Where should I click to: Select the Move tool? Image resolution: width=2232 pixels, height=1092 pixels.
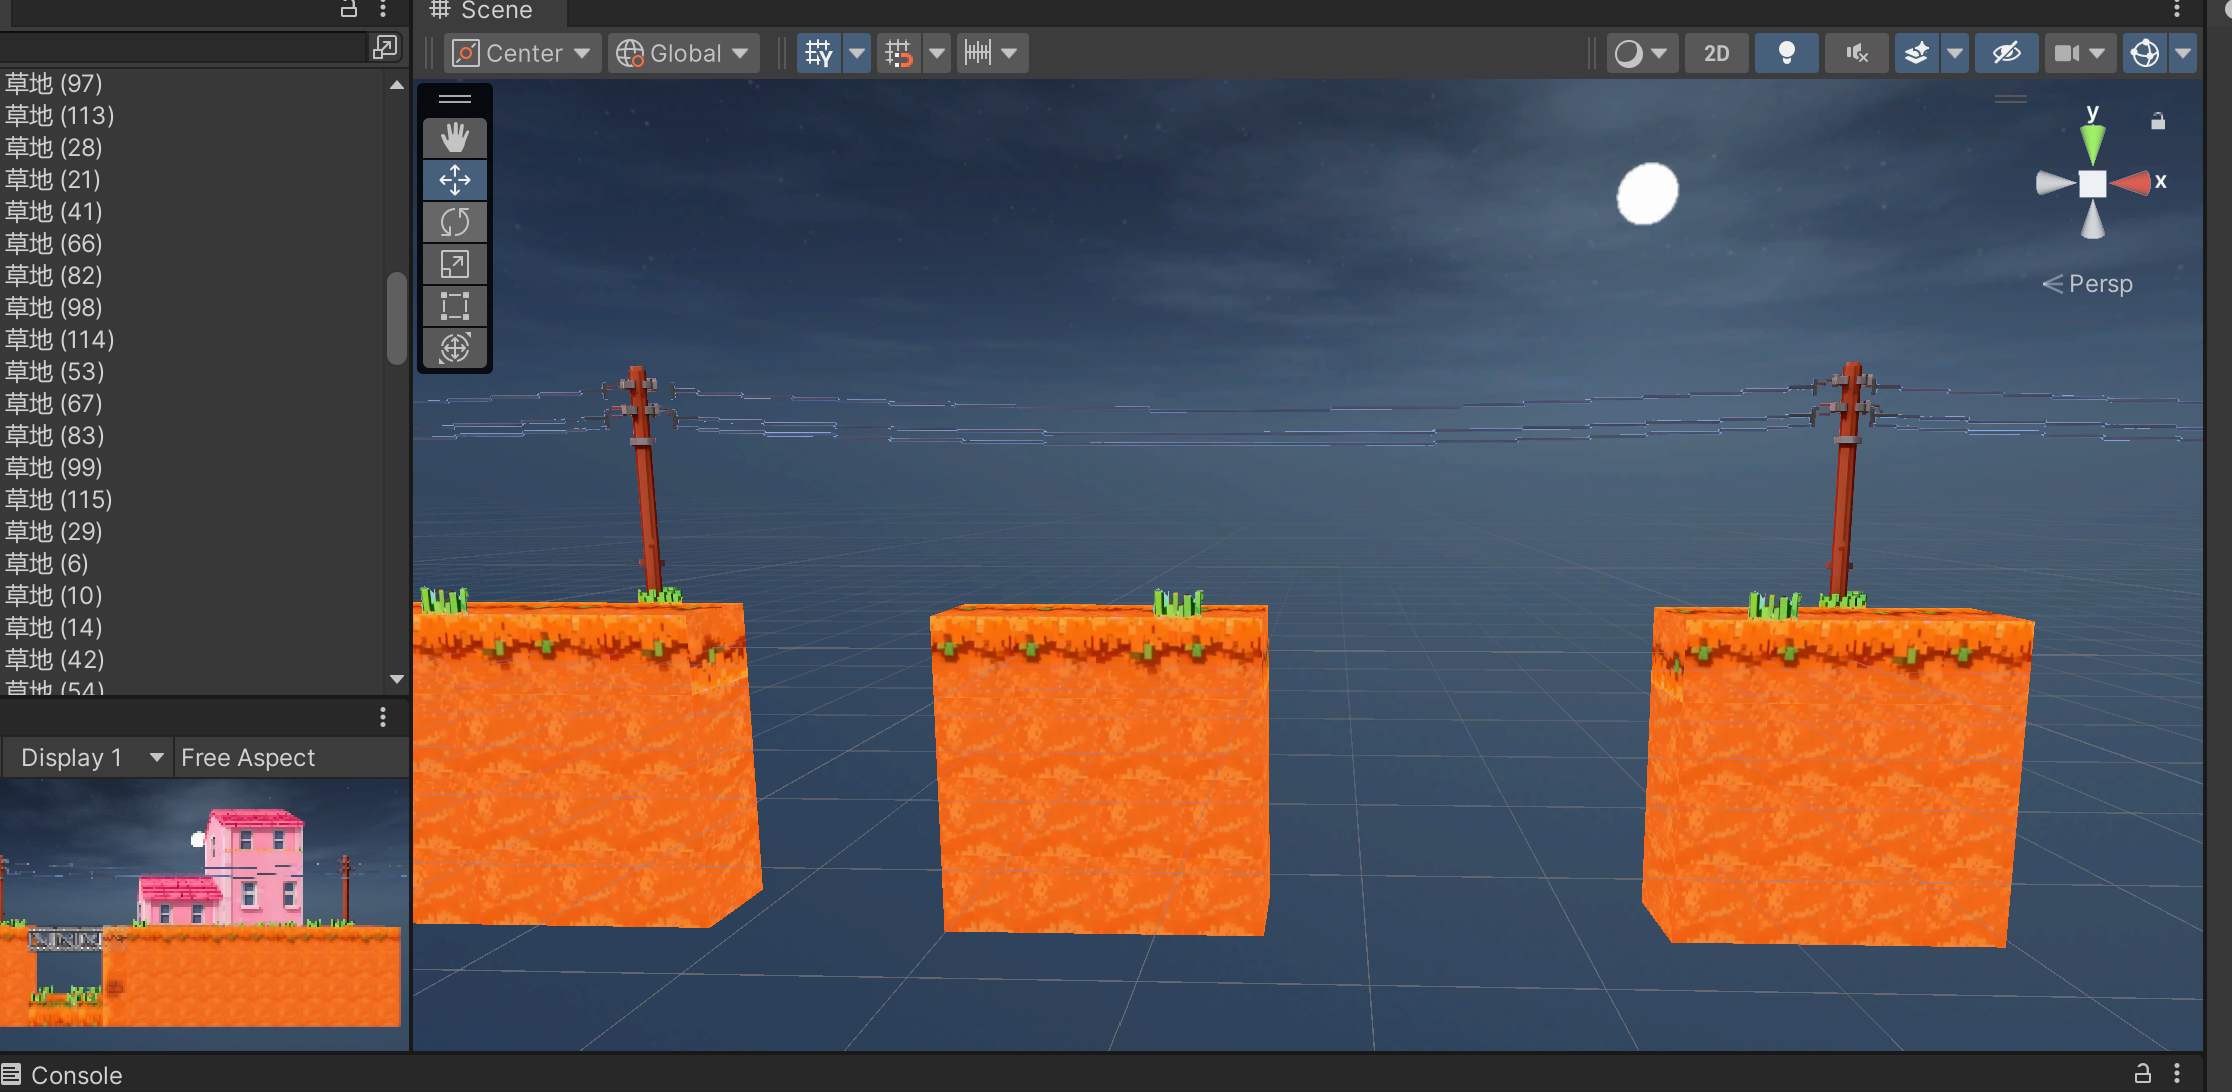[x=455, y=180]
